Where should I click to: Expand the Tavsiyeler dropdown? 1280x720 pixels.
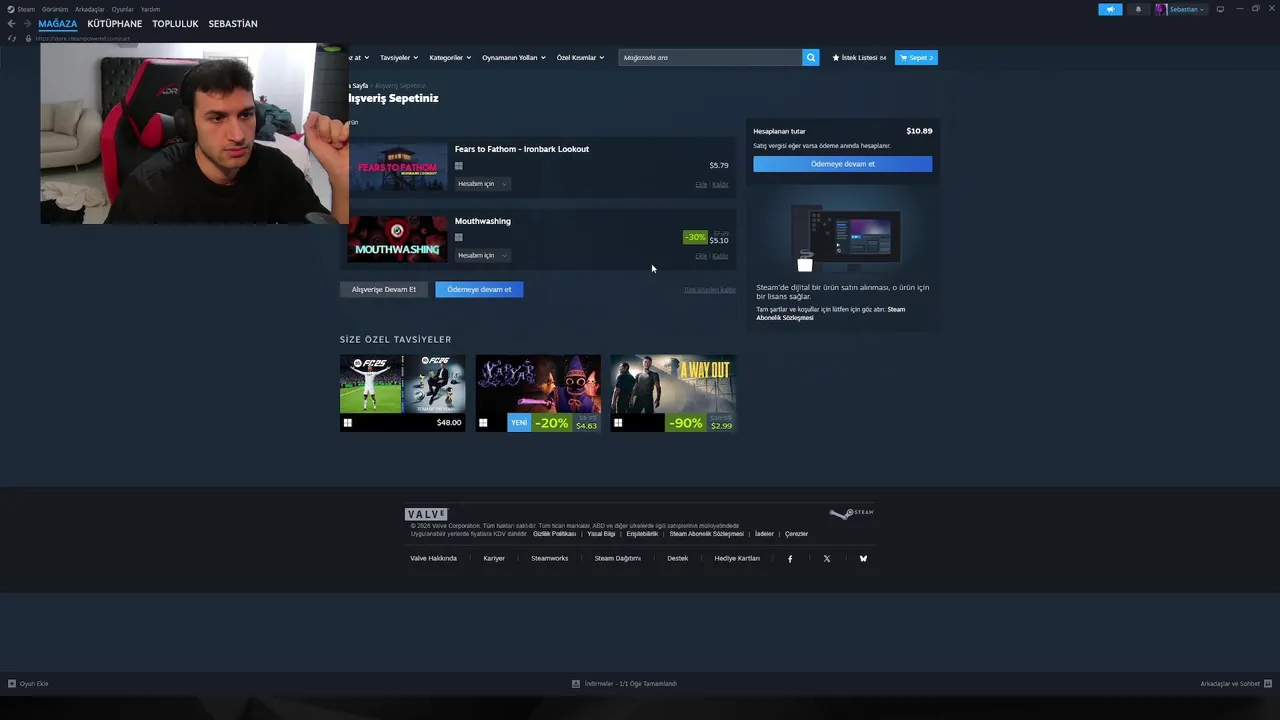click(x=399, y=58)
